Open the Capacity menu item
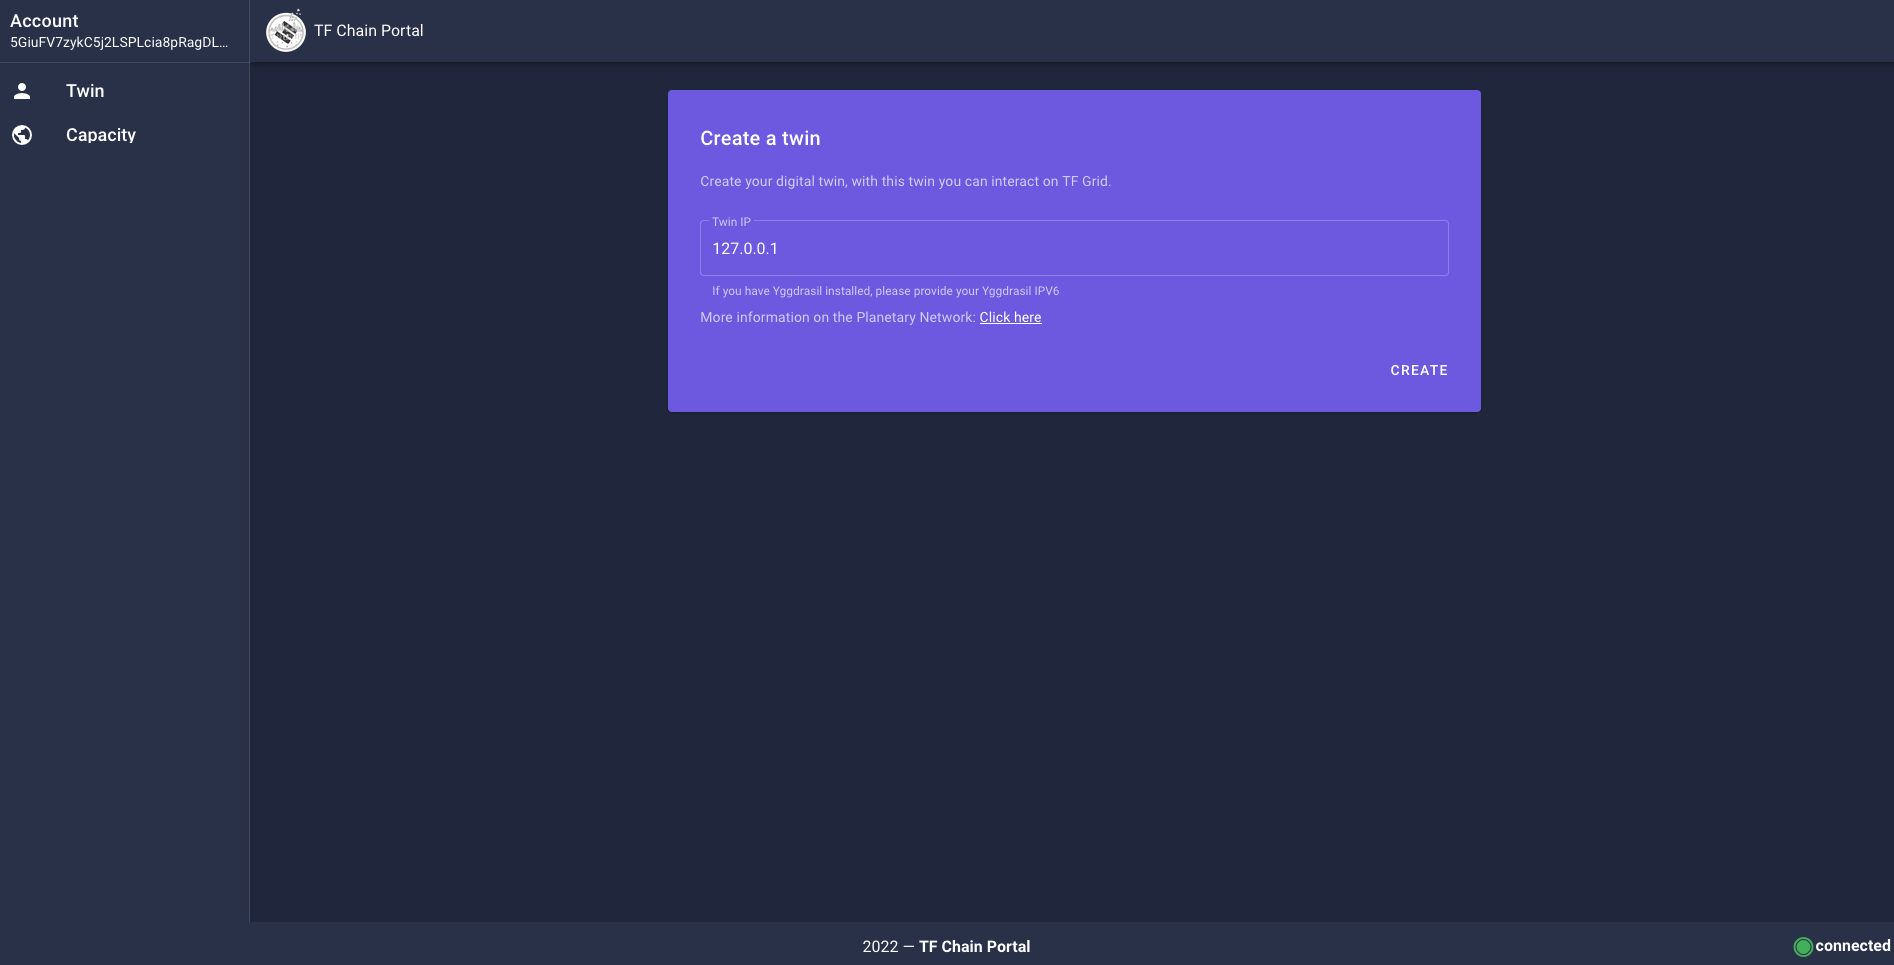This screenshot has width=1894, height=965. [x=124, y=135]
